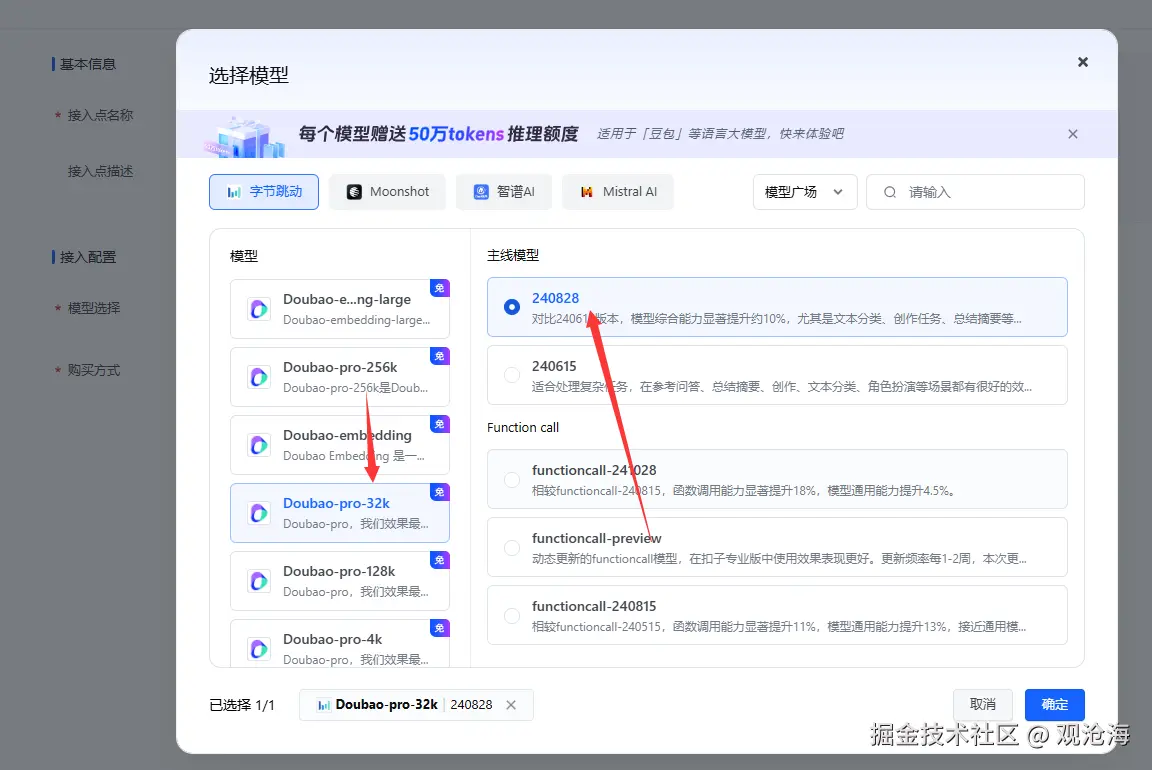Image resolution: width=1152 pixels, height=770 pixels.
Task: Switch to the 智谱AI provider tab
Action: (x=503, y=192)
